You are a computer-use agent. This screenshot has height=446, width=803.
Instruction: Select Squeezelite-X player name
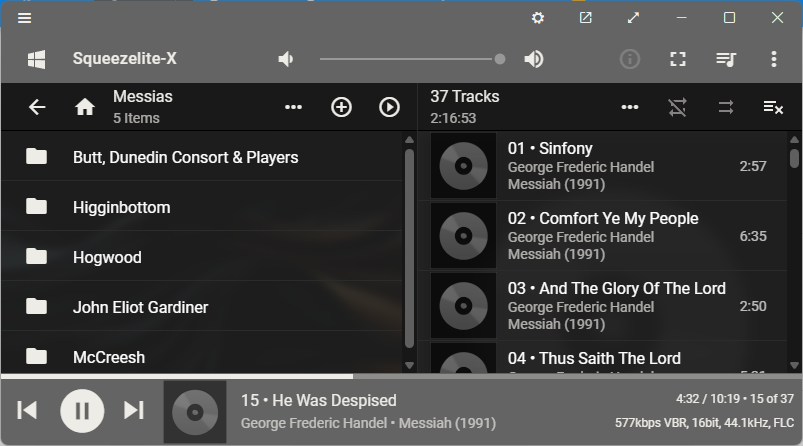124,59
